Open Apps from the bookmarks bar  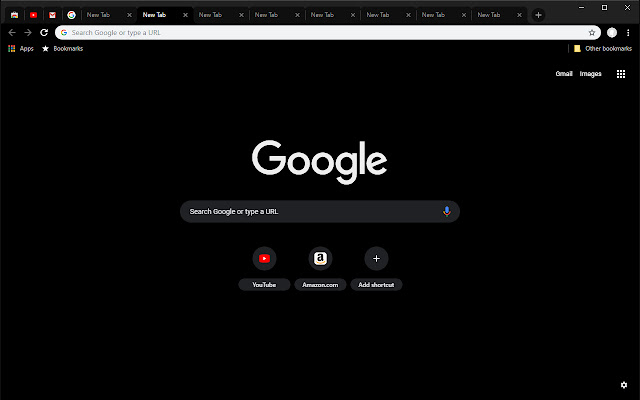coord(21,49)
